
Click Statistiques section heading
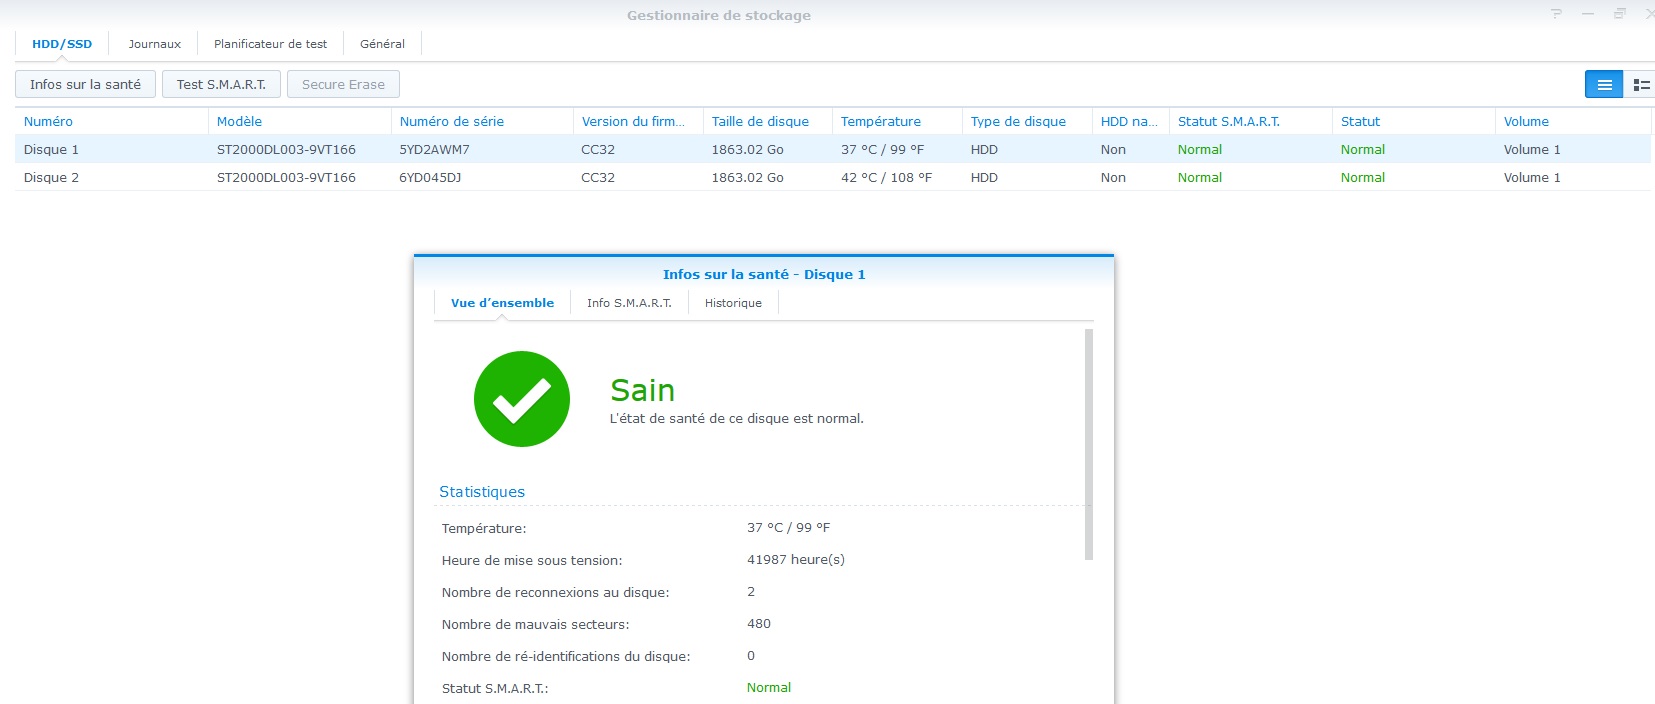click(482, 492)
